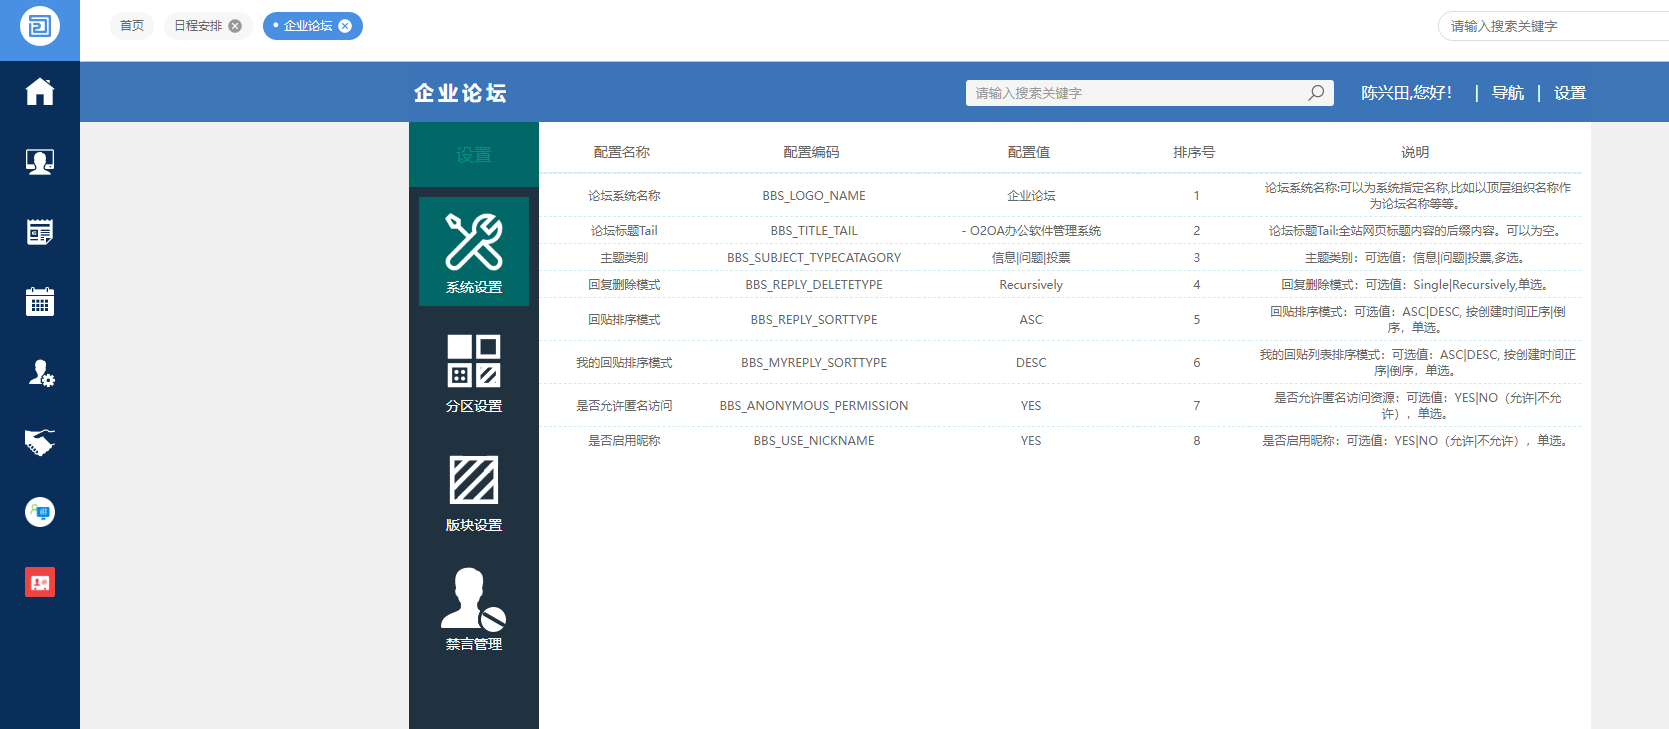
Task: Select the 主题类别 configuration name
Action: coord(624,258)
